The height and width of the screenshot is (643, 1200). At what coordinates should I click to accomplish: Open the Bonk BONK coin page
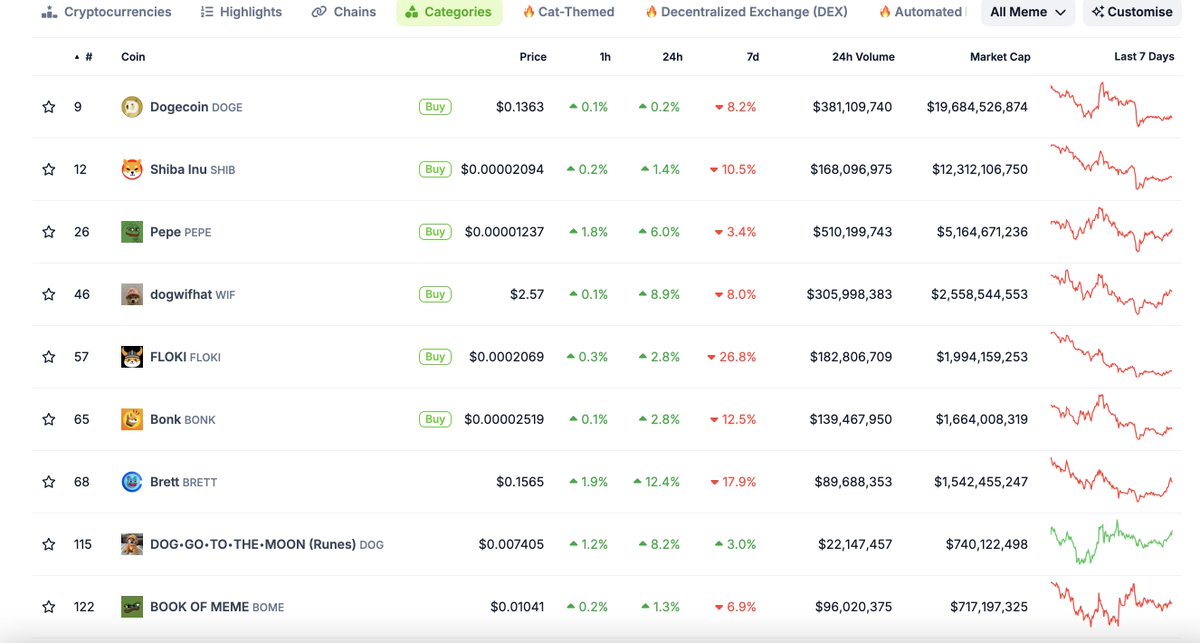point(183,420)
